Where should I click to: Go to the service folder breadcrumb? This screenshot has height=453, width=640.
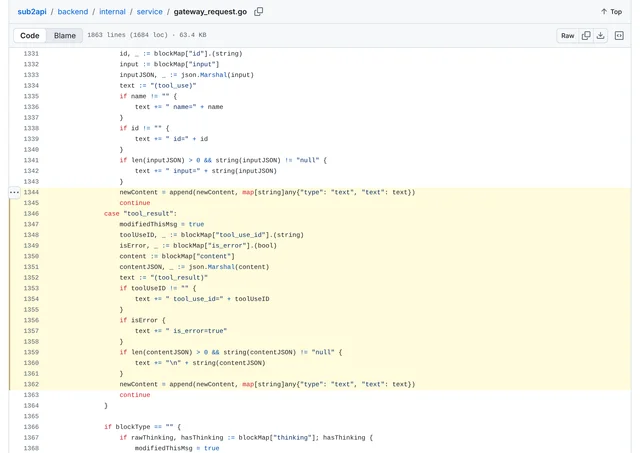click(149, 12)
